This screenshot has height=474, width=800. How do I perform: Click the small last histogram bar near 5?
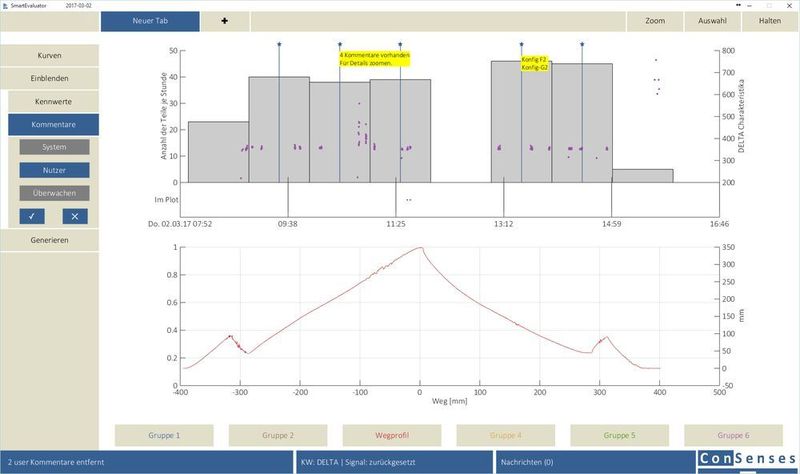642,176
